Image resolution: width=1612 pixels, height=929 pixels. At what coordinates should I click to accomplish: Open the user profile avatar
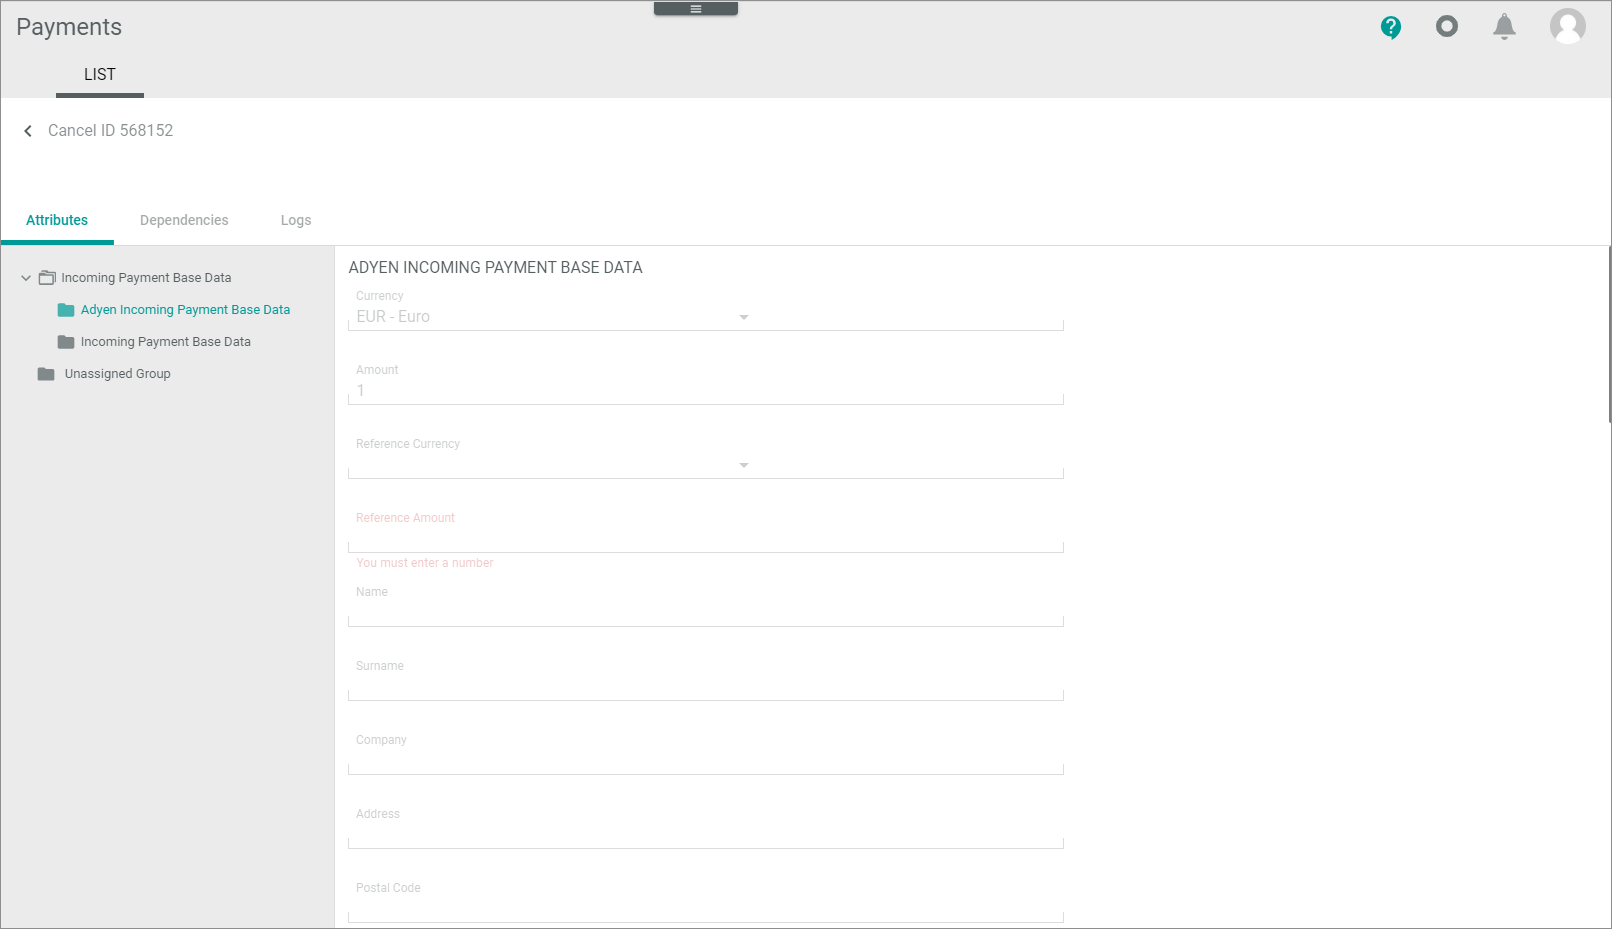(x=1566, y=27)
